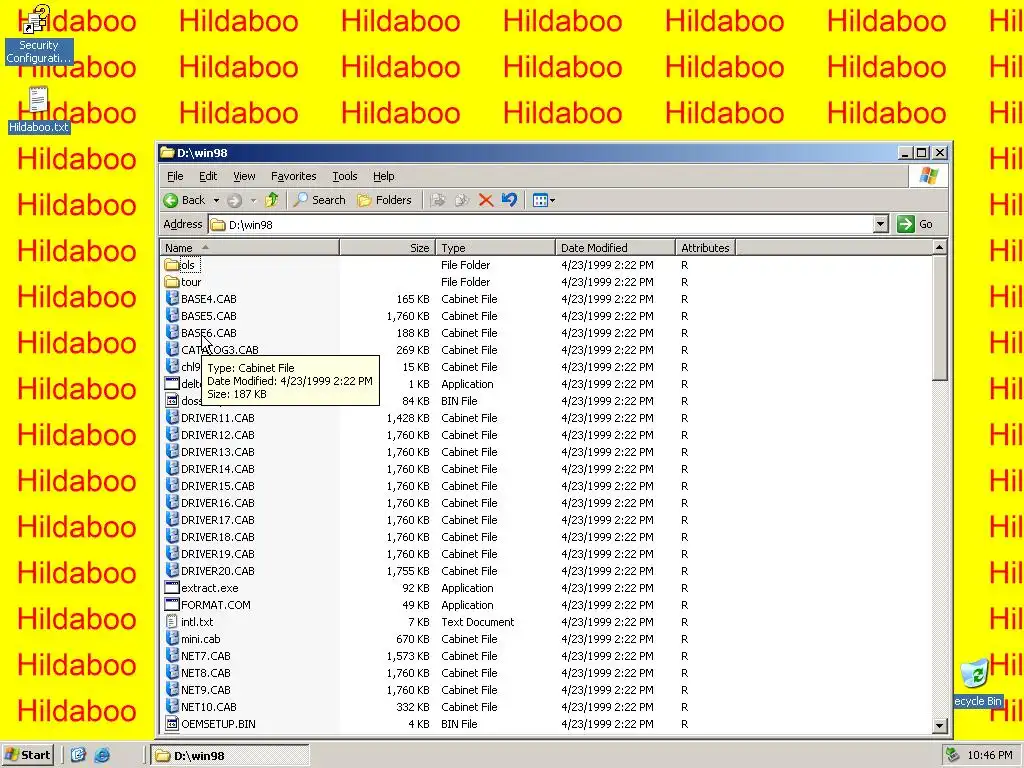Launch Internet Explorer from quick launch
This screenshot has height=768, width=1024.
pyautogui.click(x=103, y=755)
